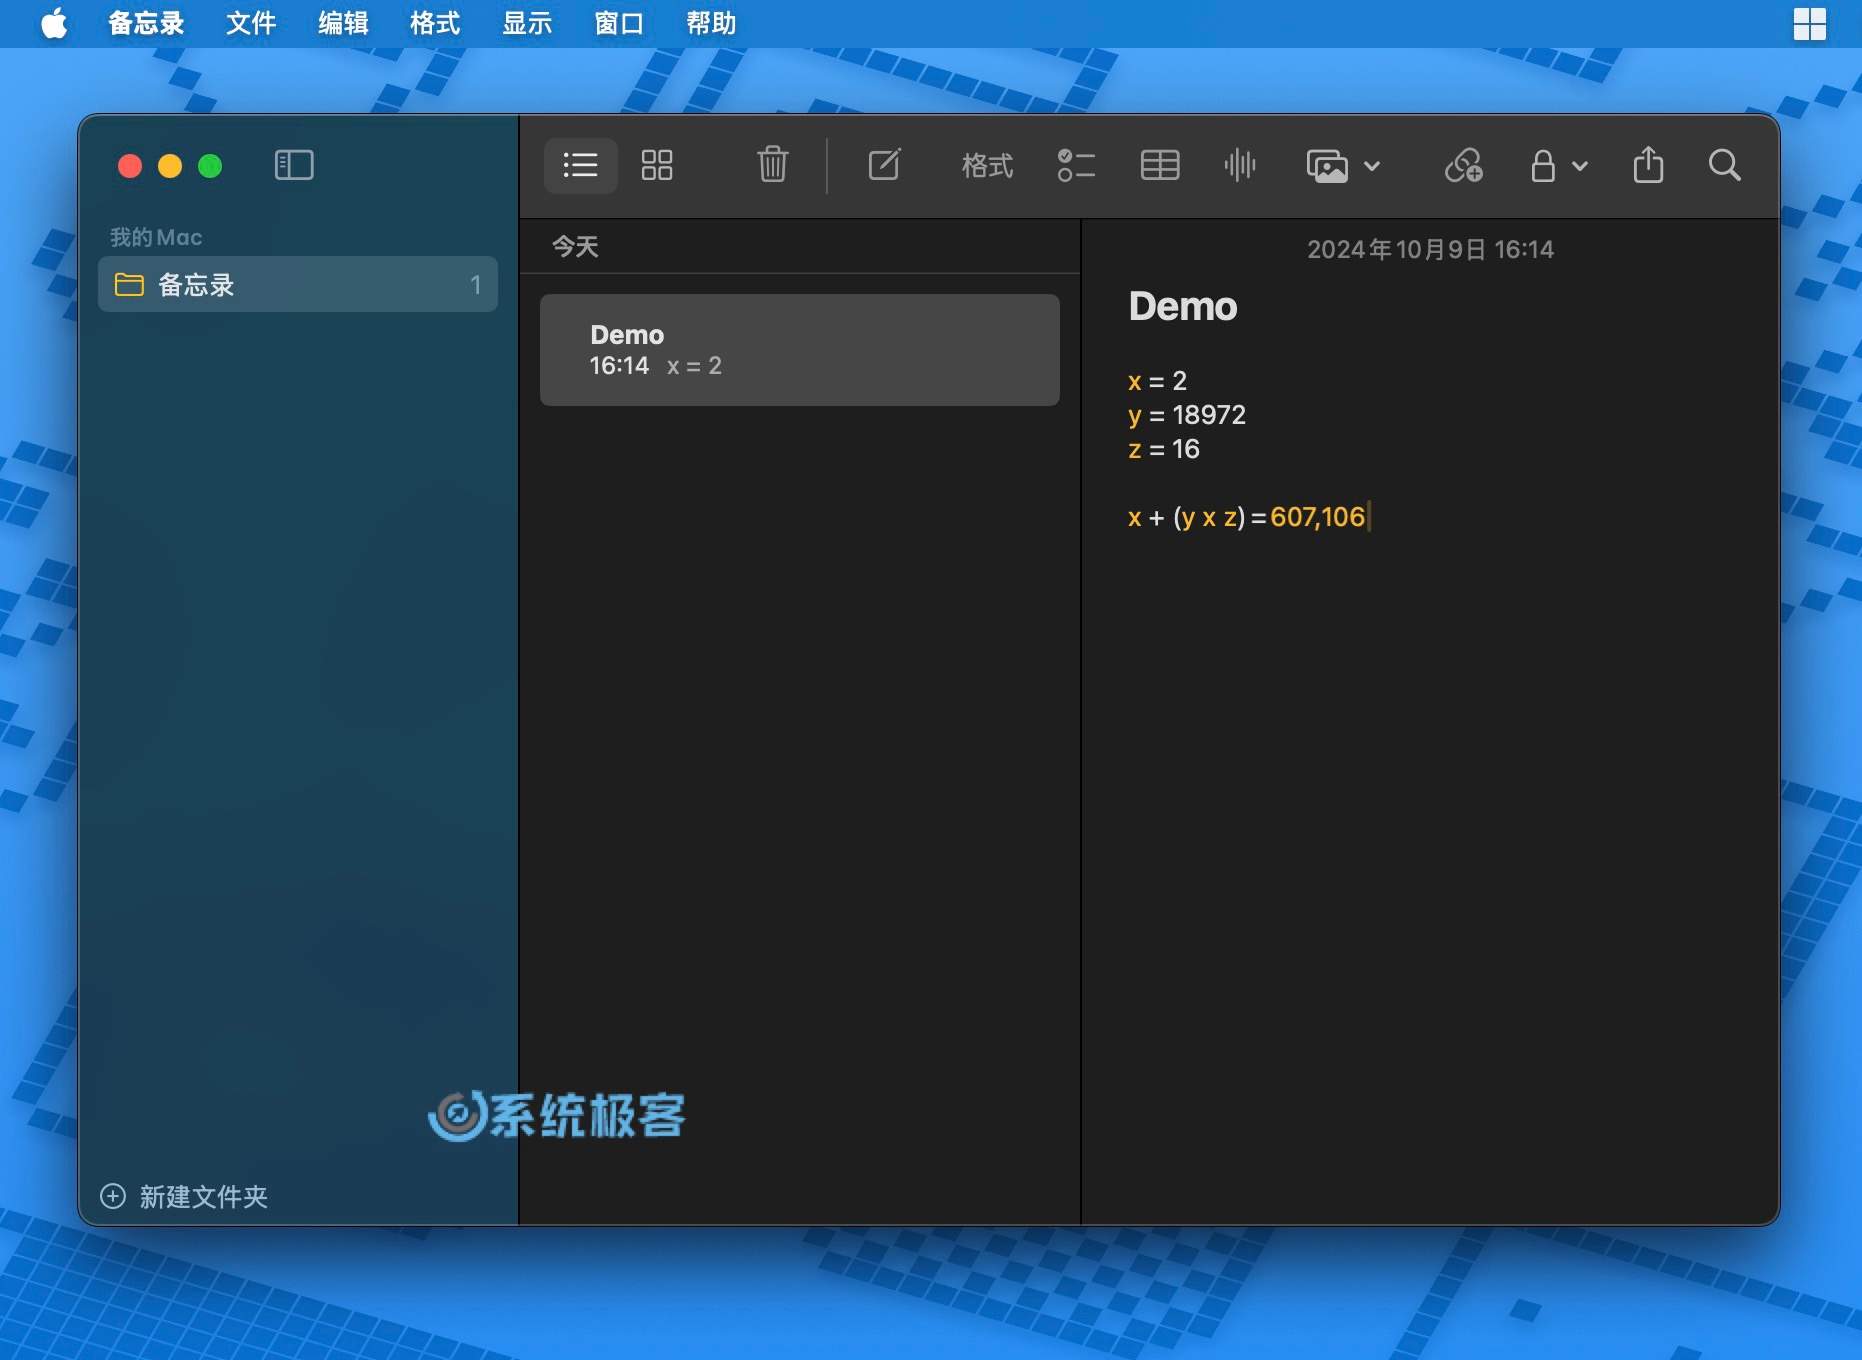Delete note with the trash icon
Viewport: 1862px width, 1360px height.
(x=772, y=164)
